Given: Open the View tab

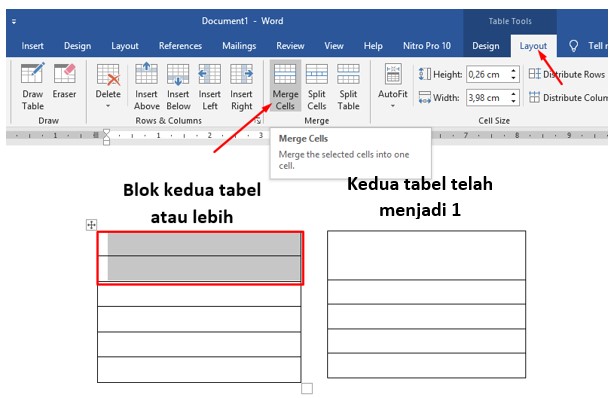Looking at the screenshot, I should coord(334,46).
